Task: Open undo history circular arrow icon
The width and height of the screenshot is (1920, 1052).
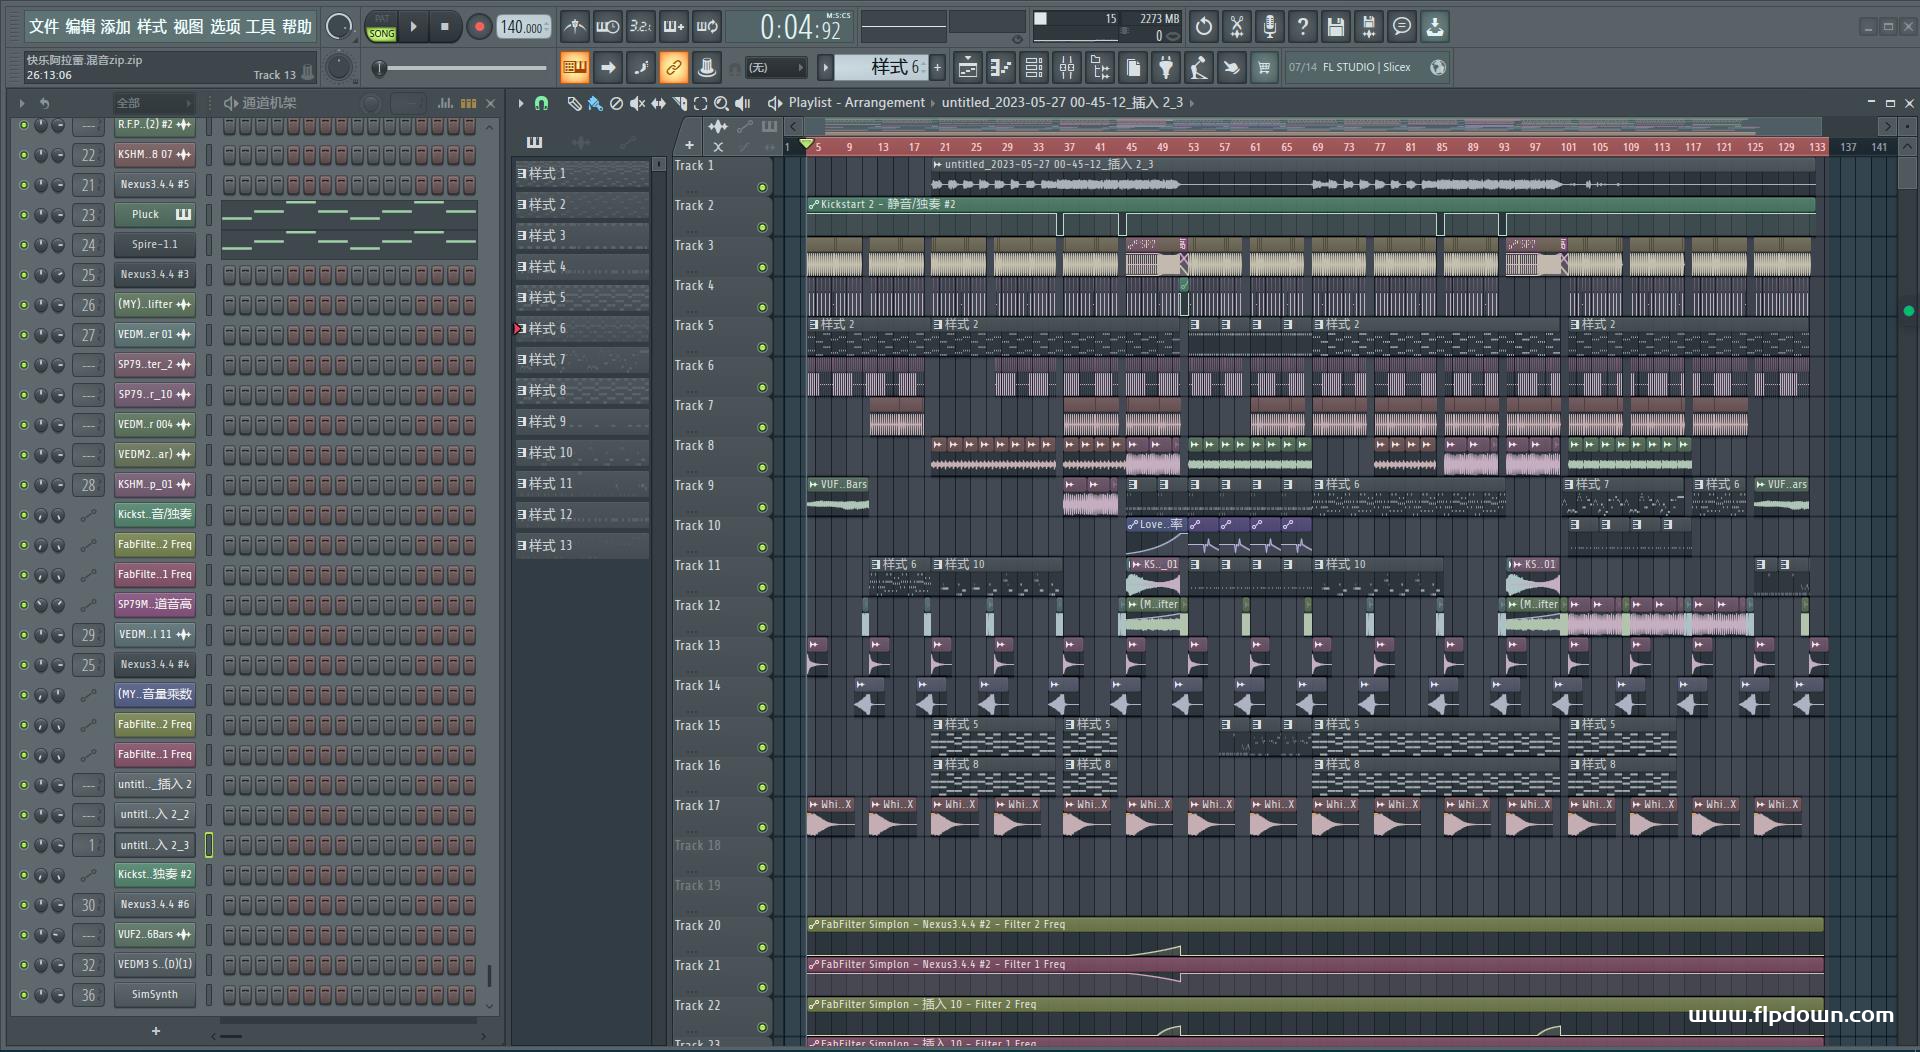Action: point(1204,27)
